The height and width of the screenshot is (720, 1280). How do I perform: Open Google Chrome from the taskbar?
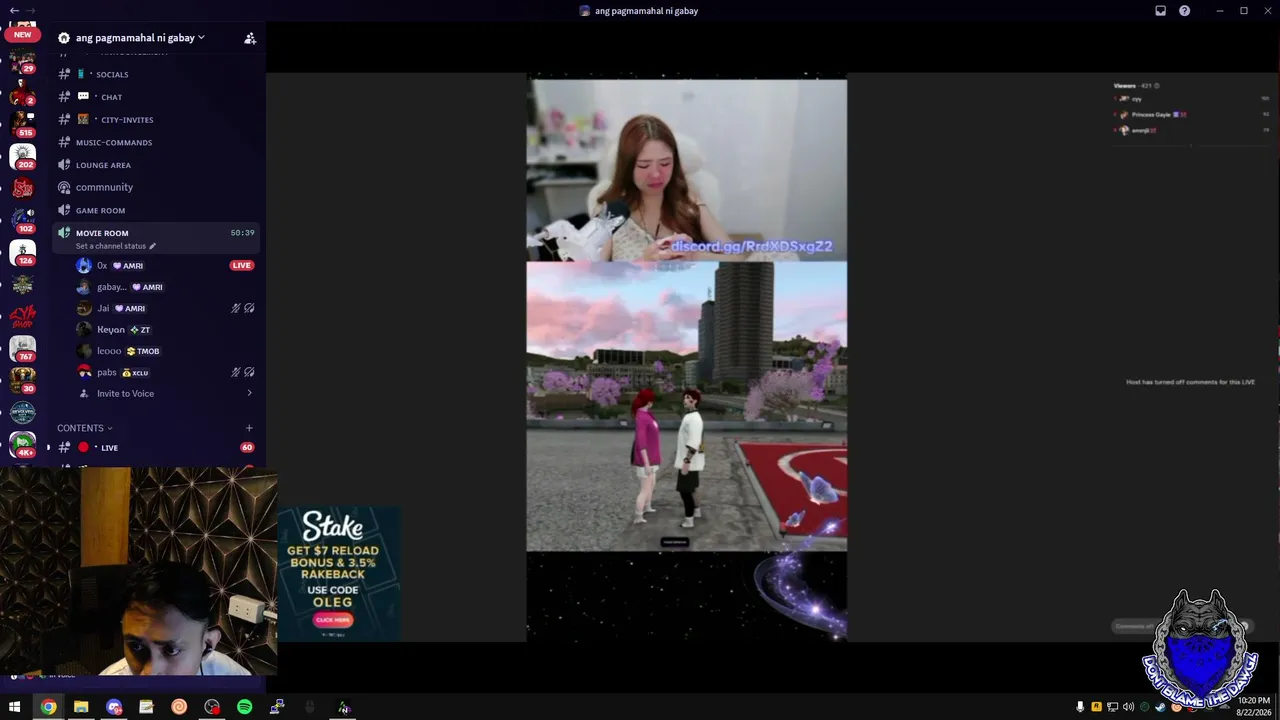tap(48, 707)
